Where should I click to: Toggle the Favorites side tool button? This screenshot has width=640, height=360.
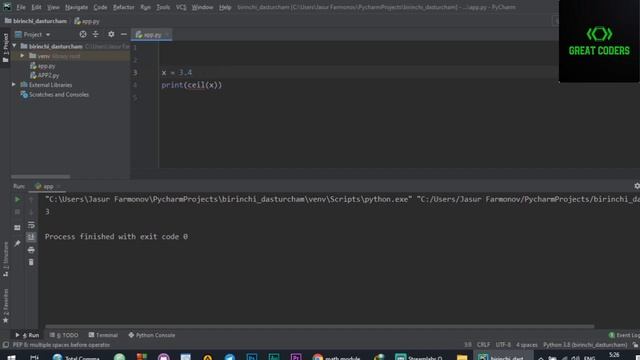point(5,306)
